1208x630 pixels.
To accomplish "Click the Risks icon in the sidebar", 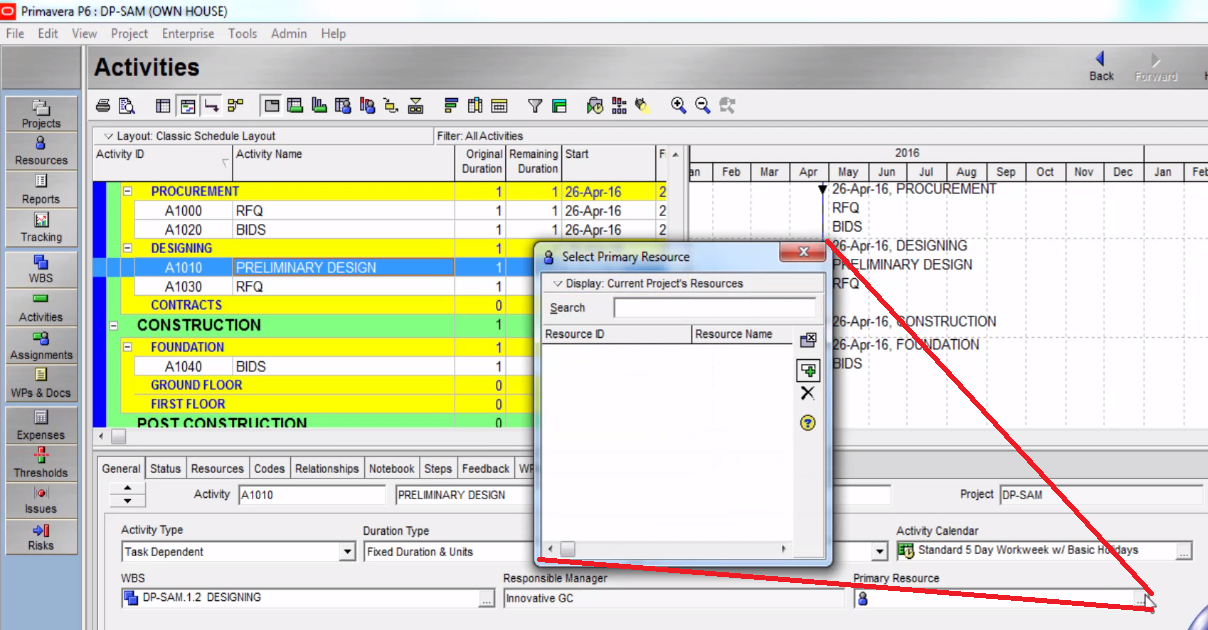I will click(40, 535).
